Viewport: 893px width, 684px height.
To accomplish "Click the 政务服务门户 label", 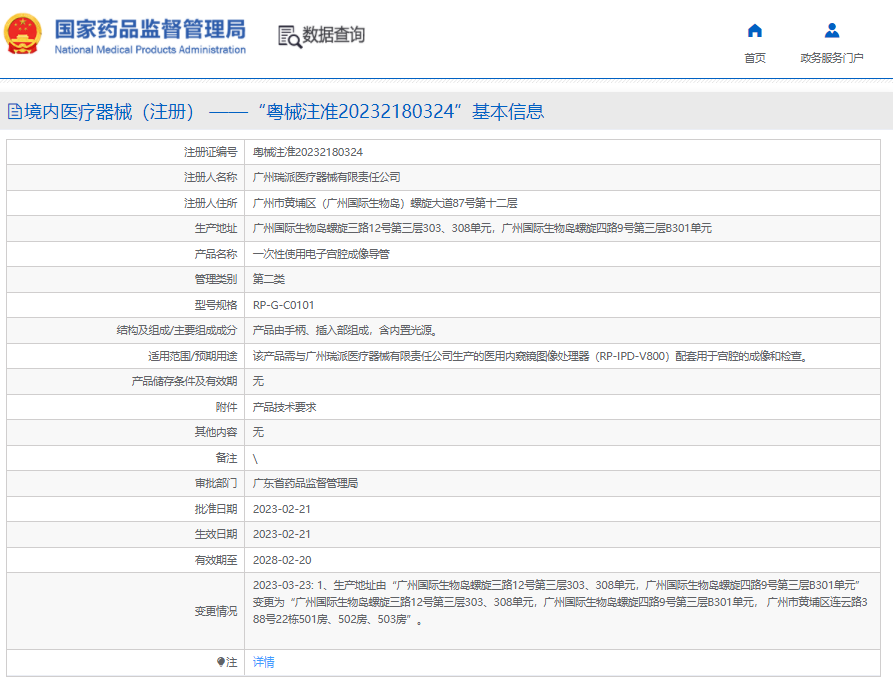I will [x=831, y=58].
